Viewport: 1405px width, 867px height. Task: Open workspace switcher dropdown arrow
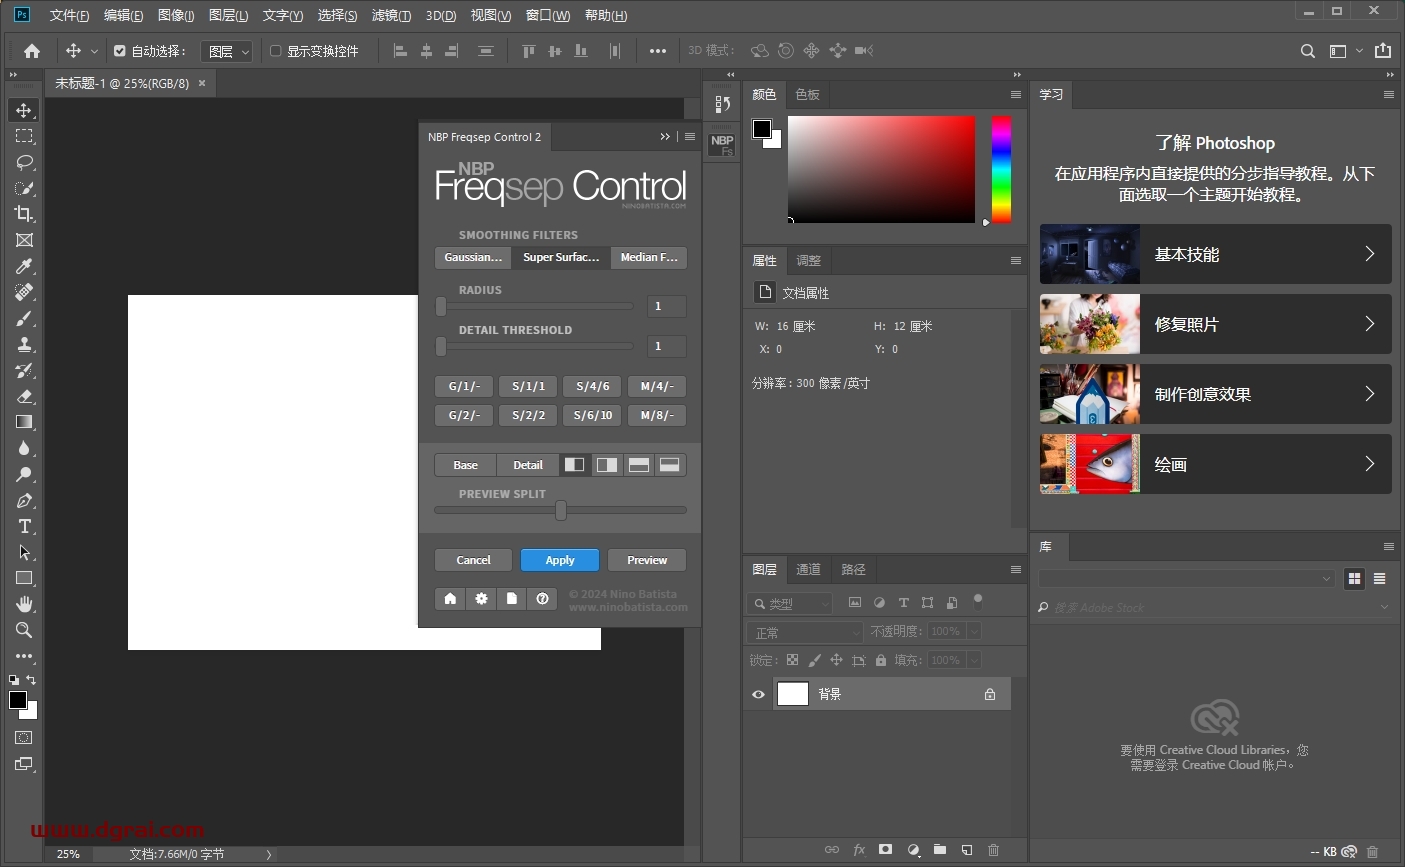pyautogui.click(x=1360, y=51)
